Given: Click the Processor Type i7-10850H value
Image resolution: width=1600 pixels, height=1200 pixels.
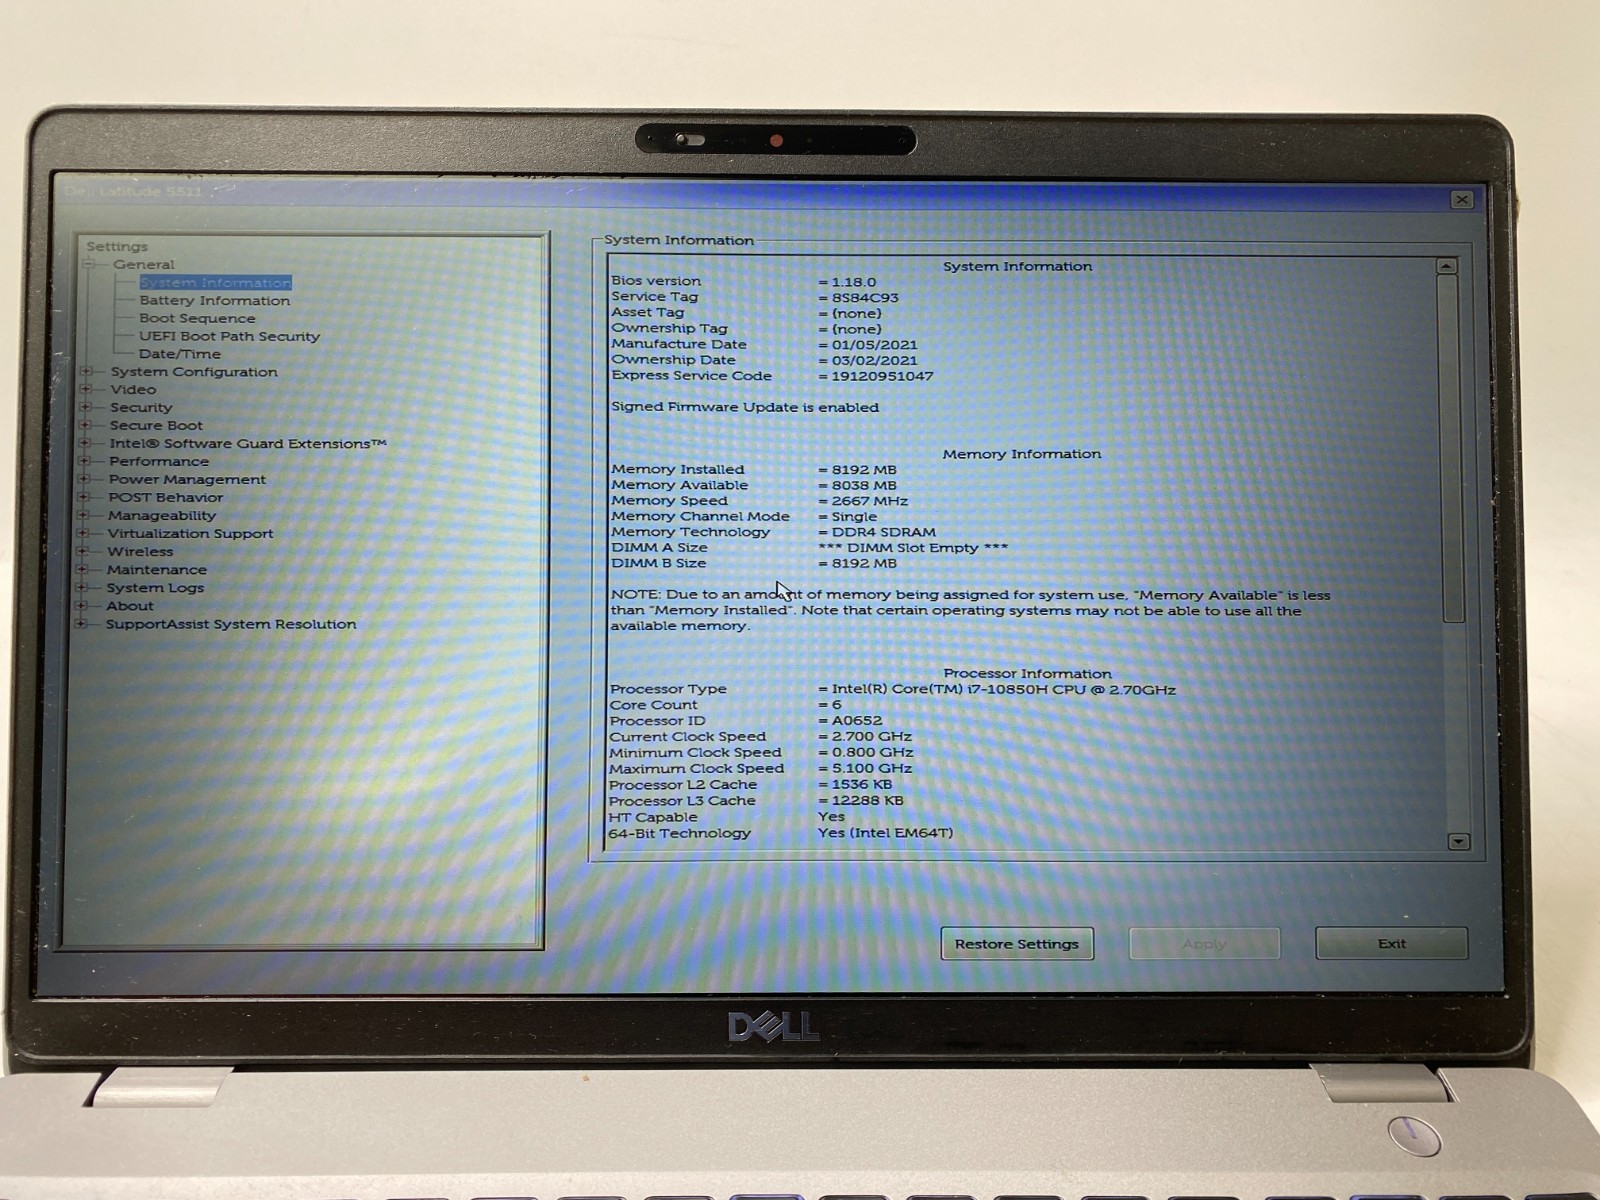Looking at the screenshot, I should pos(1004,689).
